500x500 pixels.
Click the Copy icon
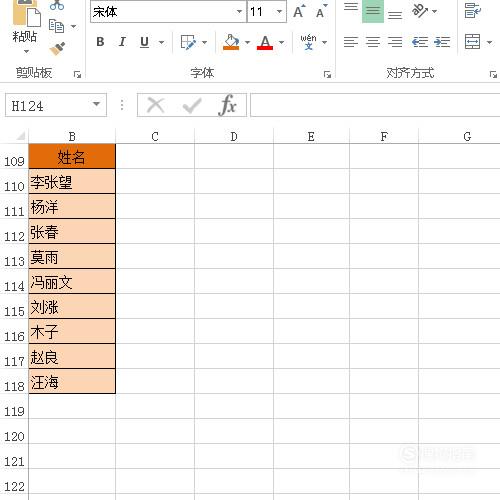56,26
